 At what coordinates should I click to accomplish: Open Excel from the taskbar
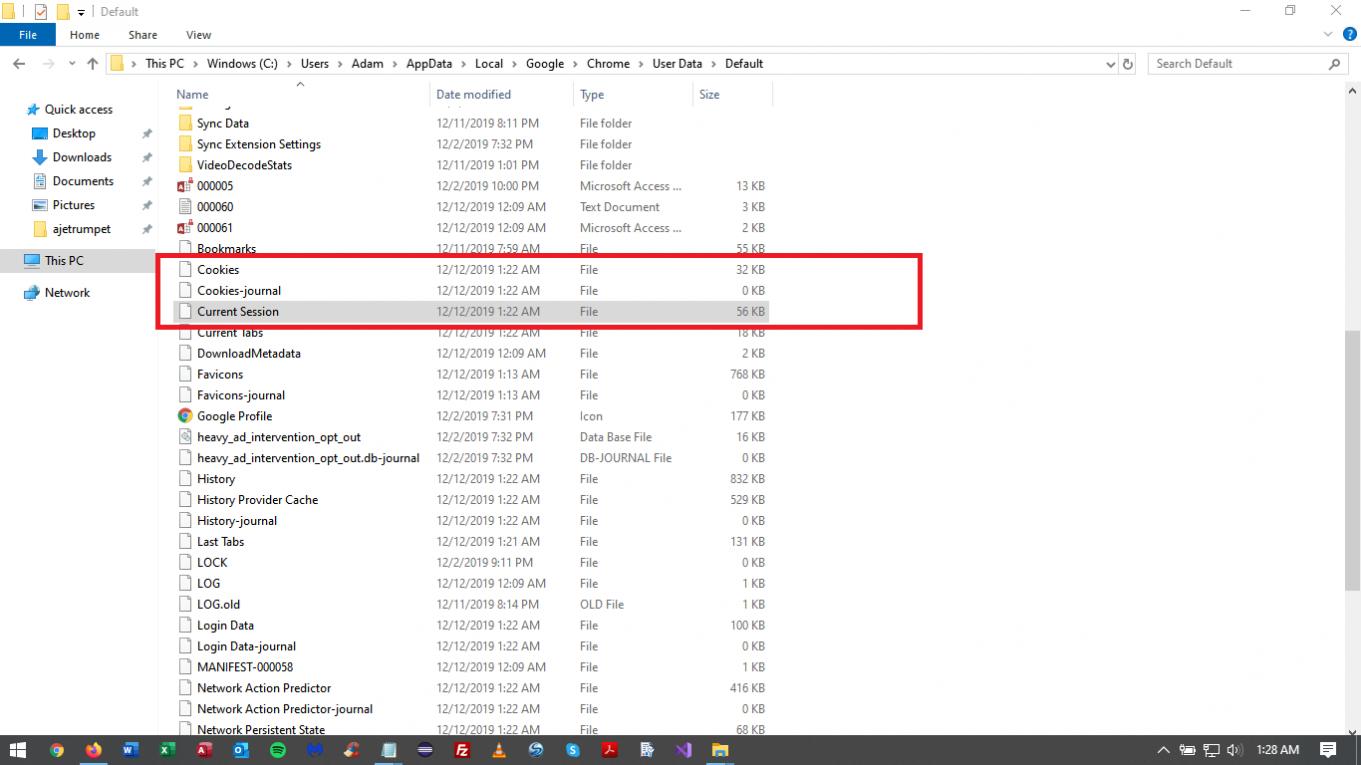[x=167, y=750]
